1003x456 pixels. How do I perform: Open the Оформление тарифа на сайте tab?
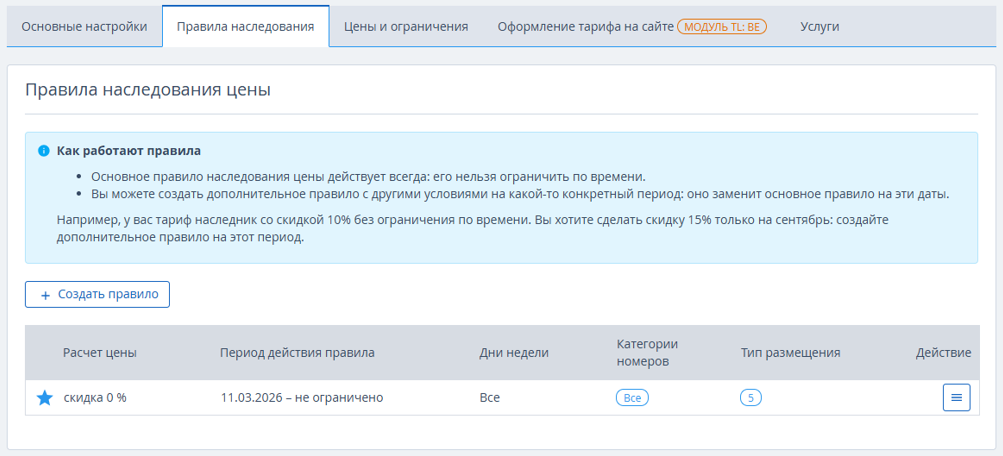click(x=585, y=27)
